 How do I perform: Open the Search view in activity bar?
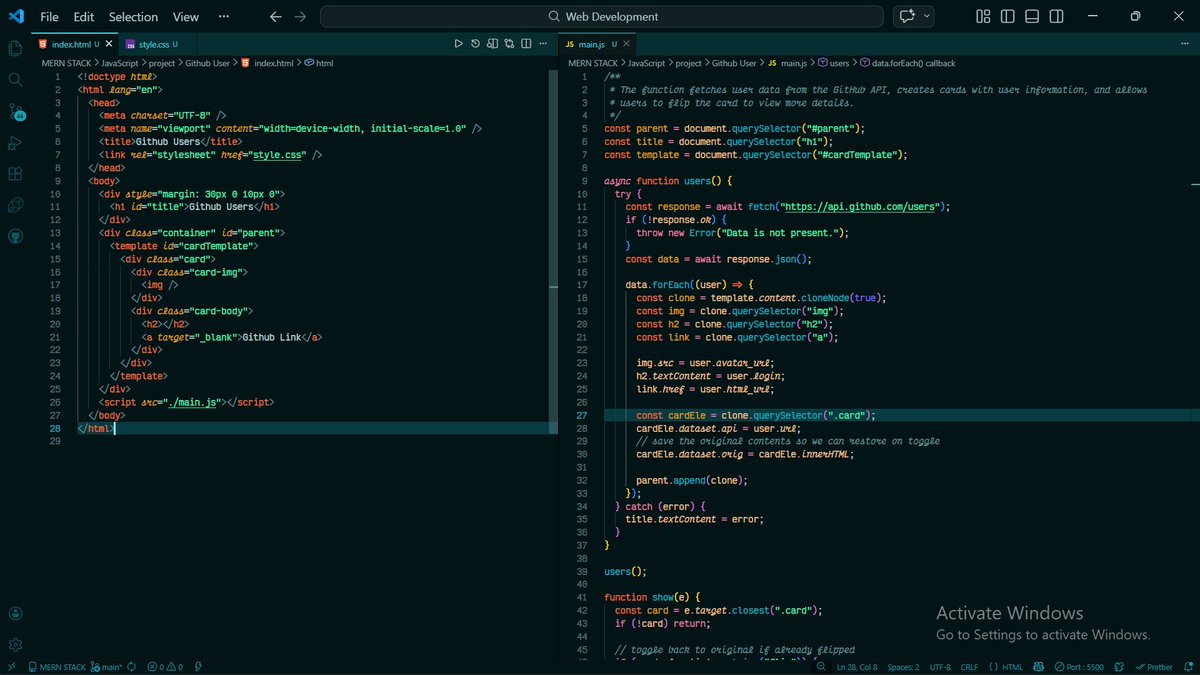click(x=15, y=79)
